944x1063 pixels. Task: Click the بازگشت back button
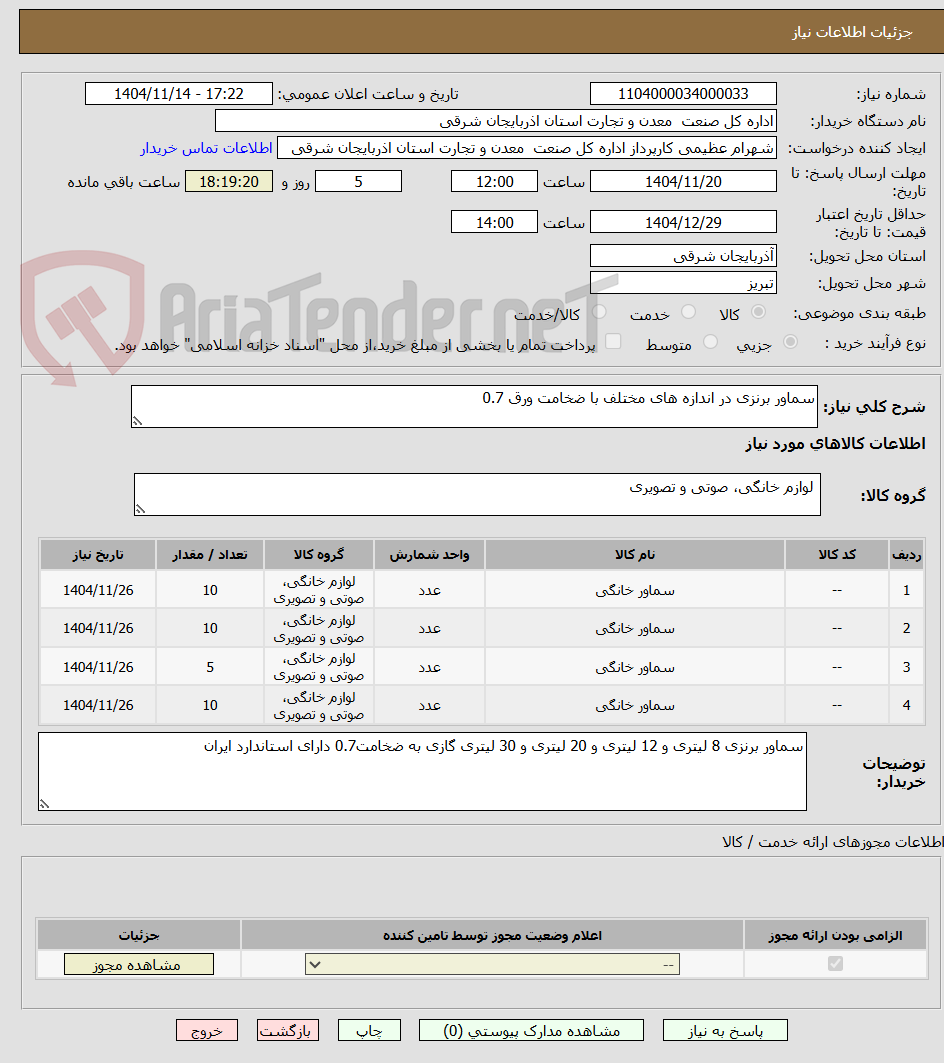tap(288, 1030)
